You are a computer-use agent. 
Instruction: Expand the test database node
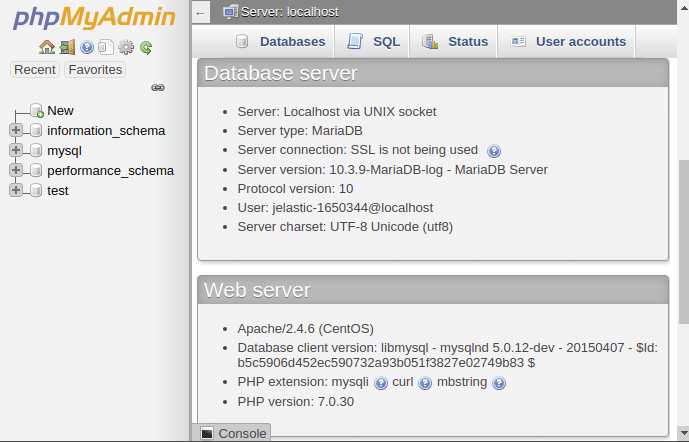[16, 190]
